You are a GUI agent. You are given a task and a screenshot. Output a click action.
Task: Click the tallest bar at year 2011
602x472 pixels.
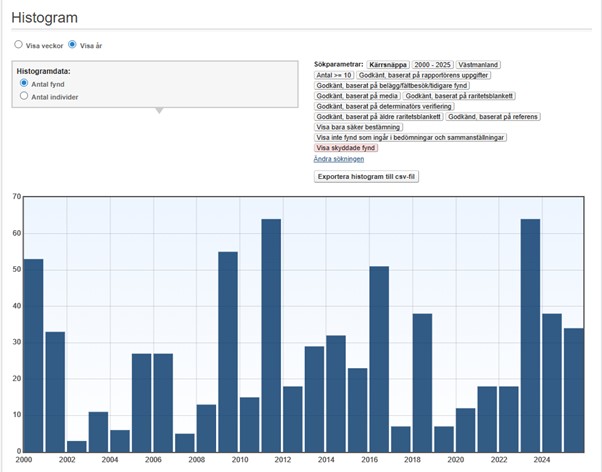(x=271, y=335)
